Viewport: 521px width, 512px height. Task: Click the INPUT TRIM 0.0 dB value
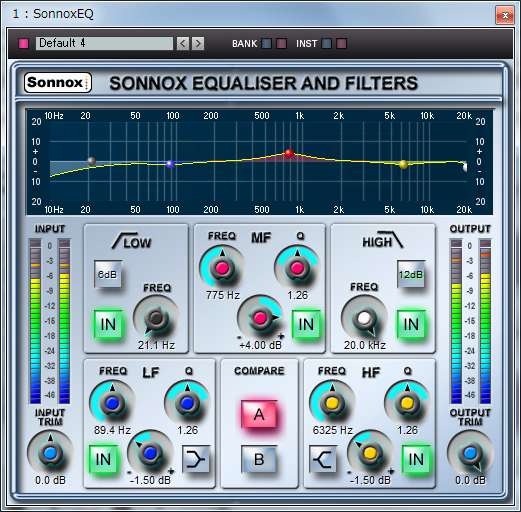tap(50, 480)
